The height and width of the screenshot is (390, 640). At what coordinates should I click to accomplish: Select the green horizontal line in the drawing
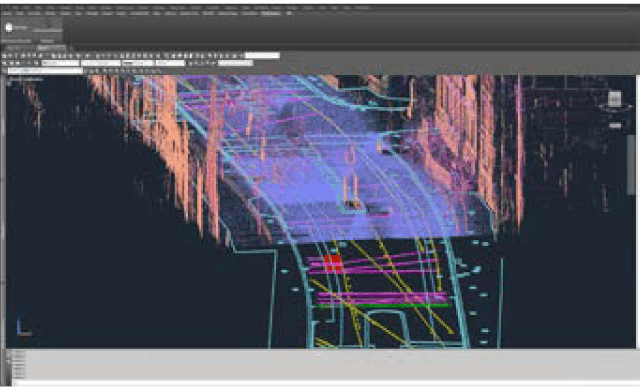click(x=384, y=306)
